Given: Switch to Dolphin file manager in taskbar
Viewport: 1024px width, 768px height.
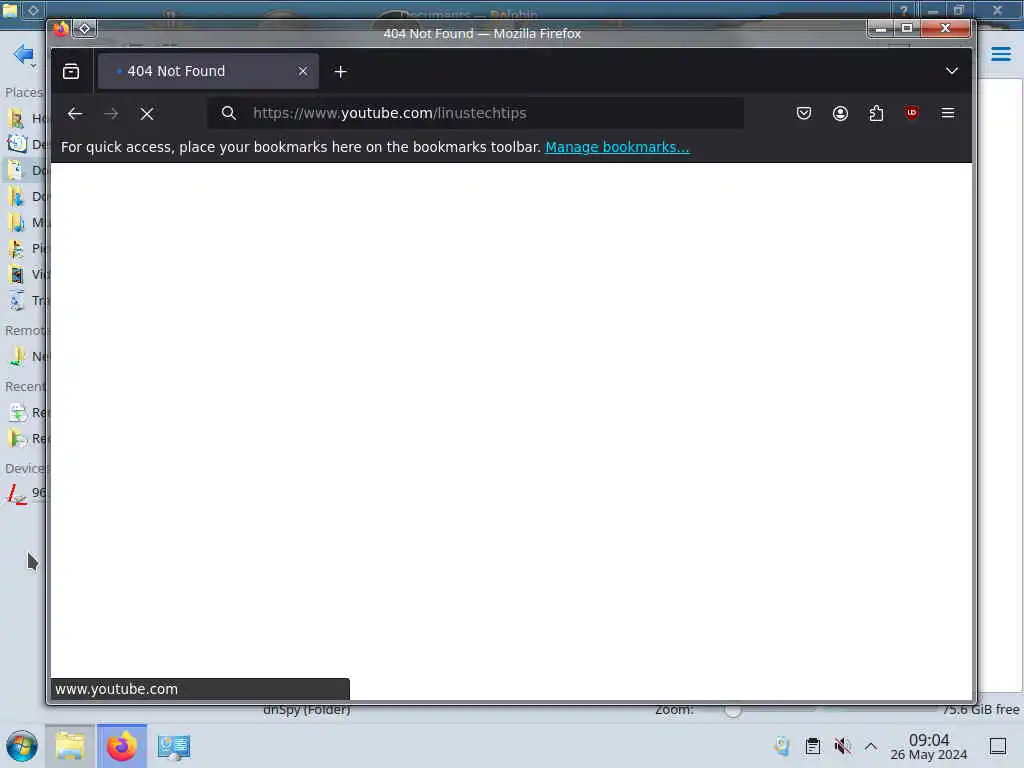Looking at the screenshot, I should (x=70, y=746).
